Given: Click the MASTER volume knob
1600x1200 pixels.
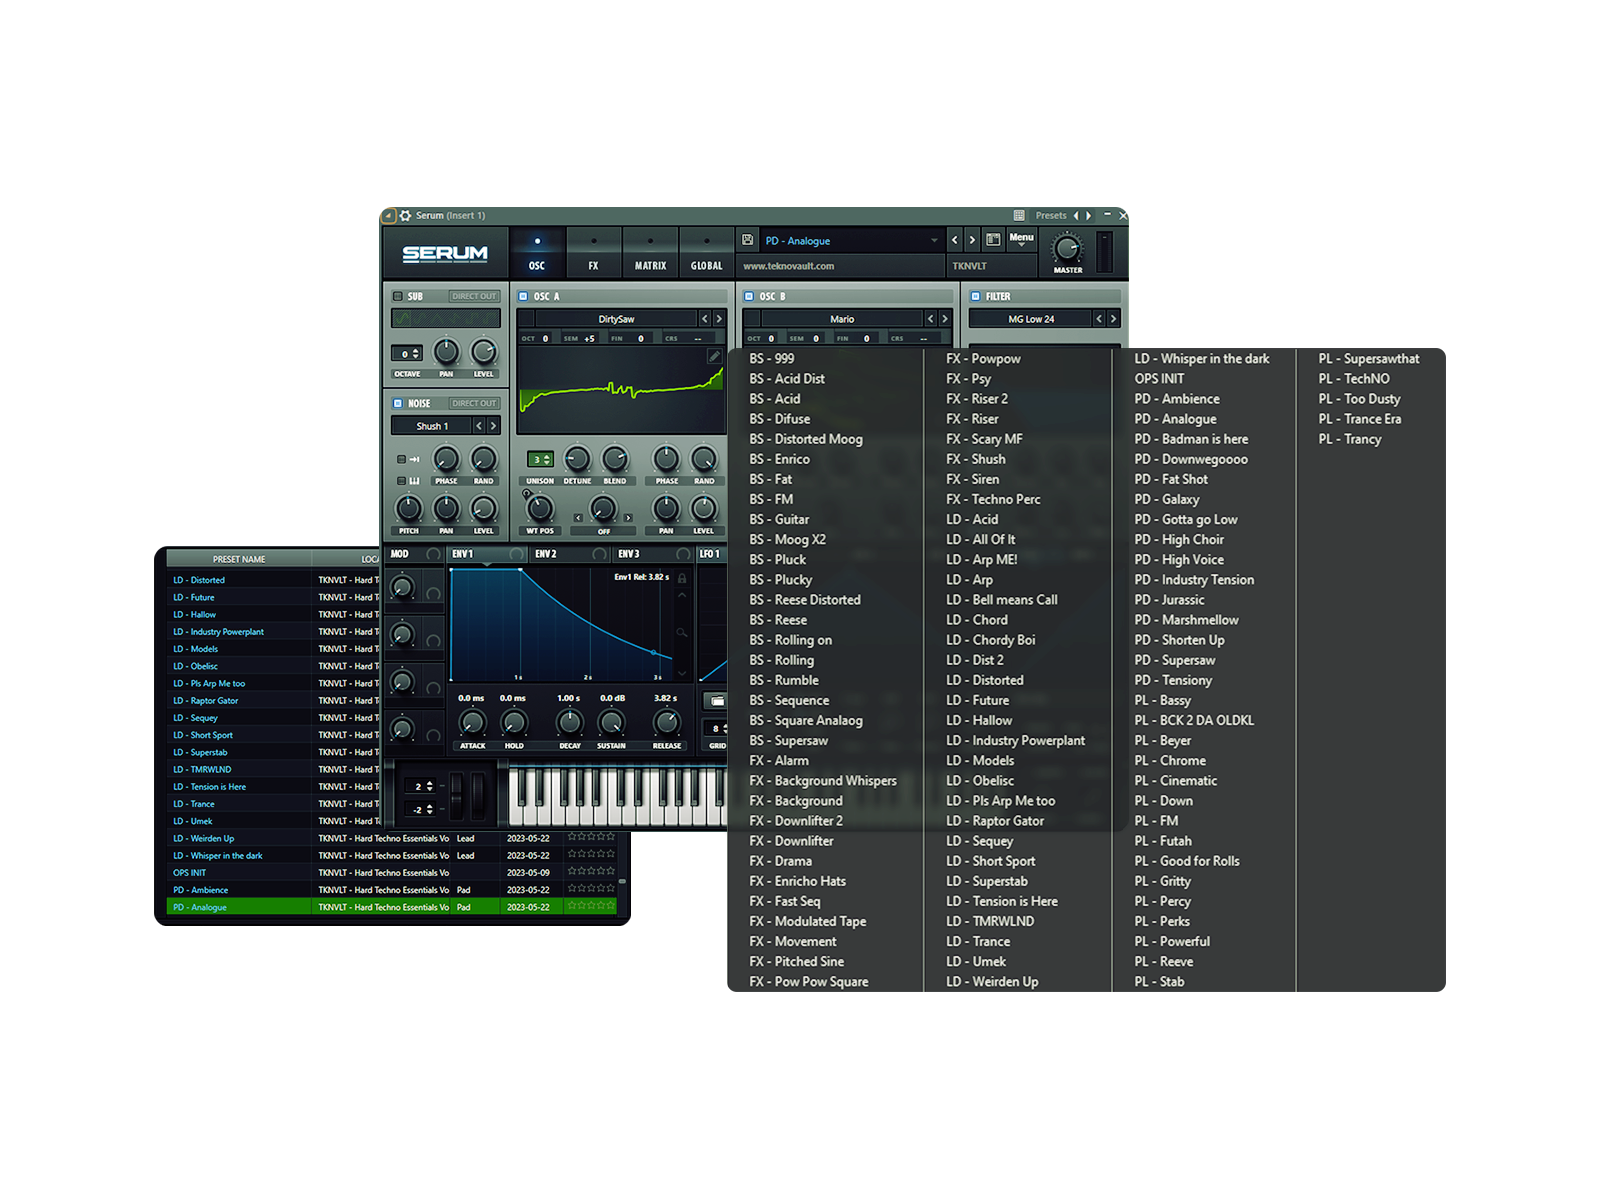Looking at the screenshot, I should [1067, 248].
